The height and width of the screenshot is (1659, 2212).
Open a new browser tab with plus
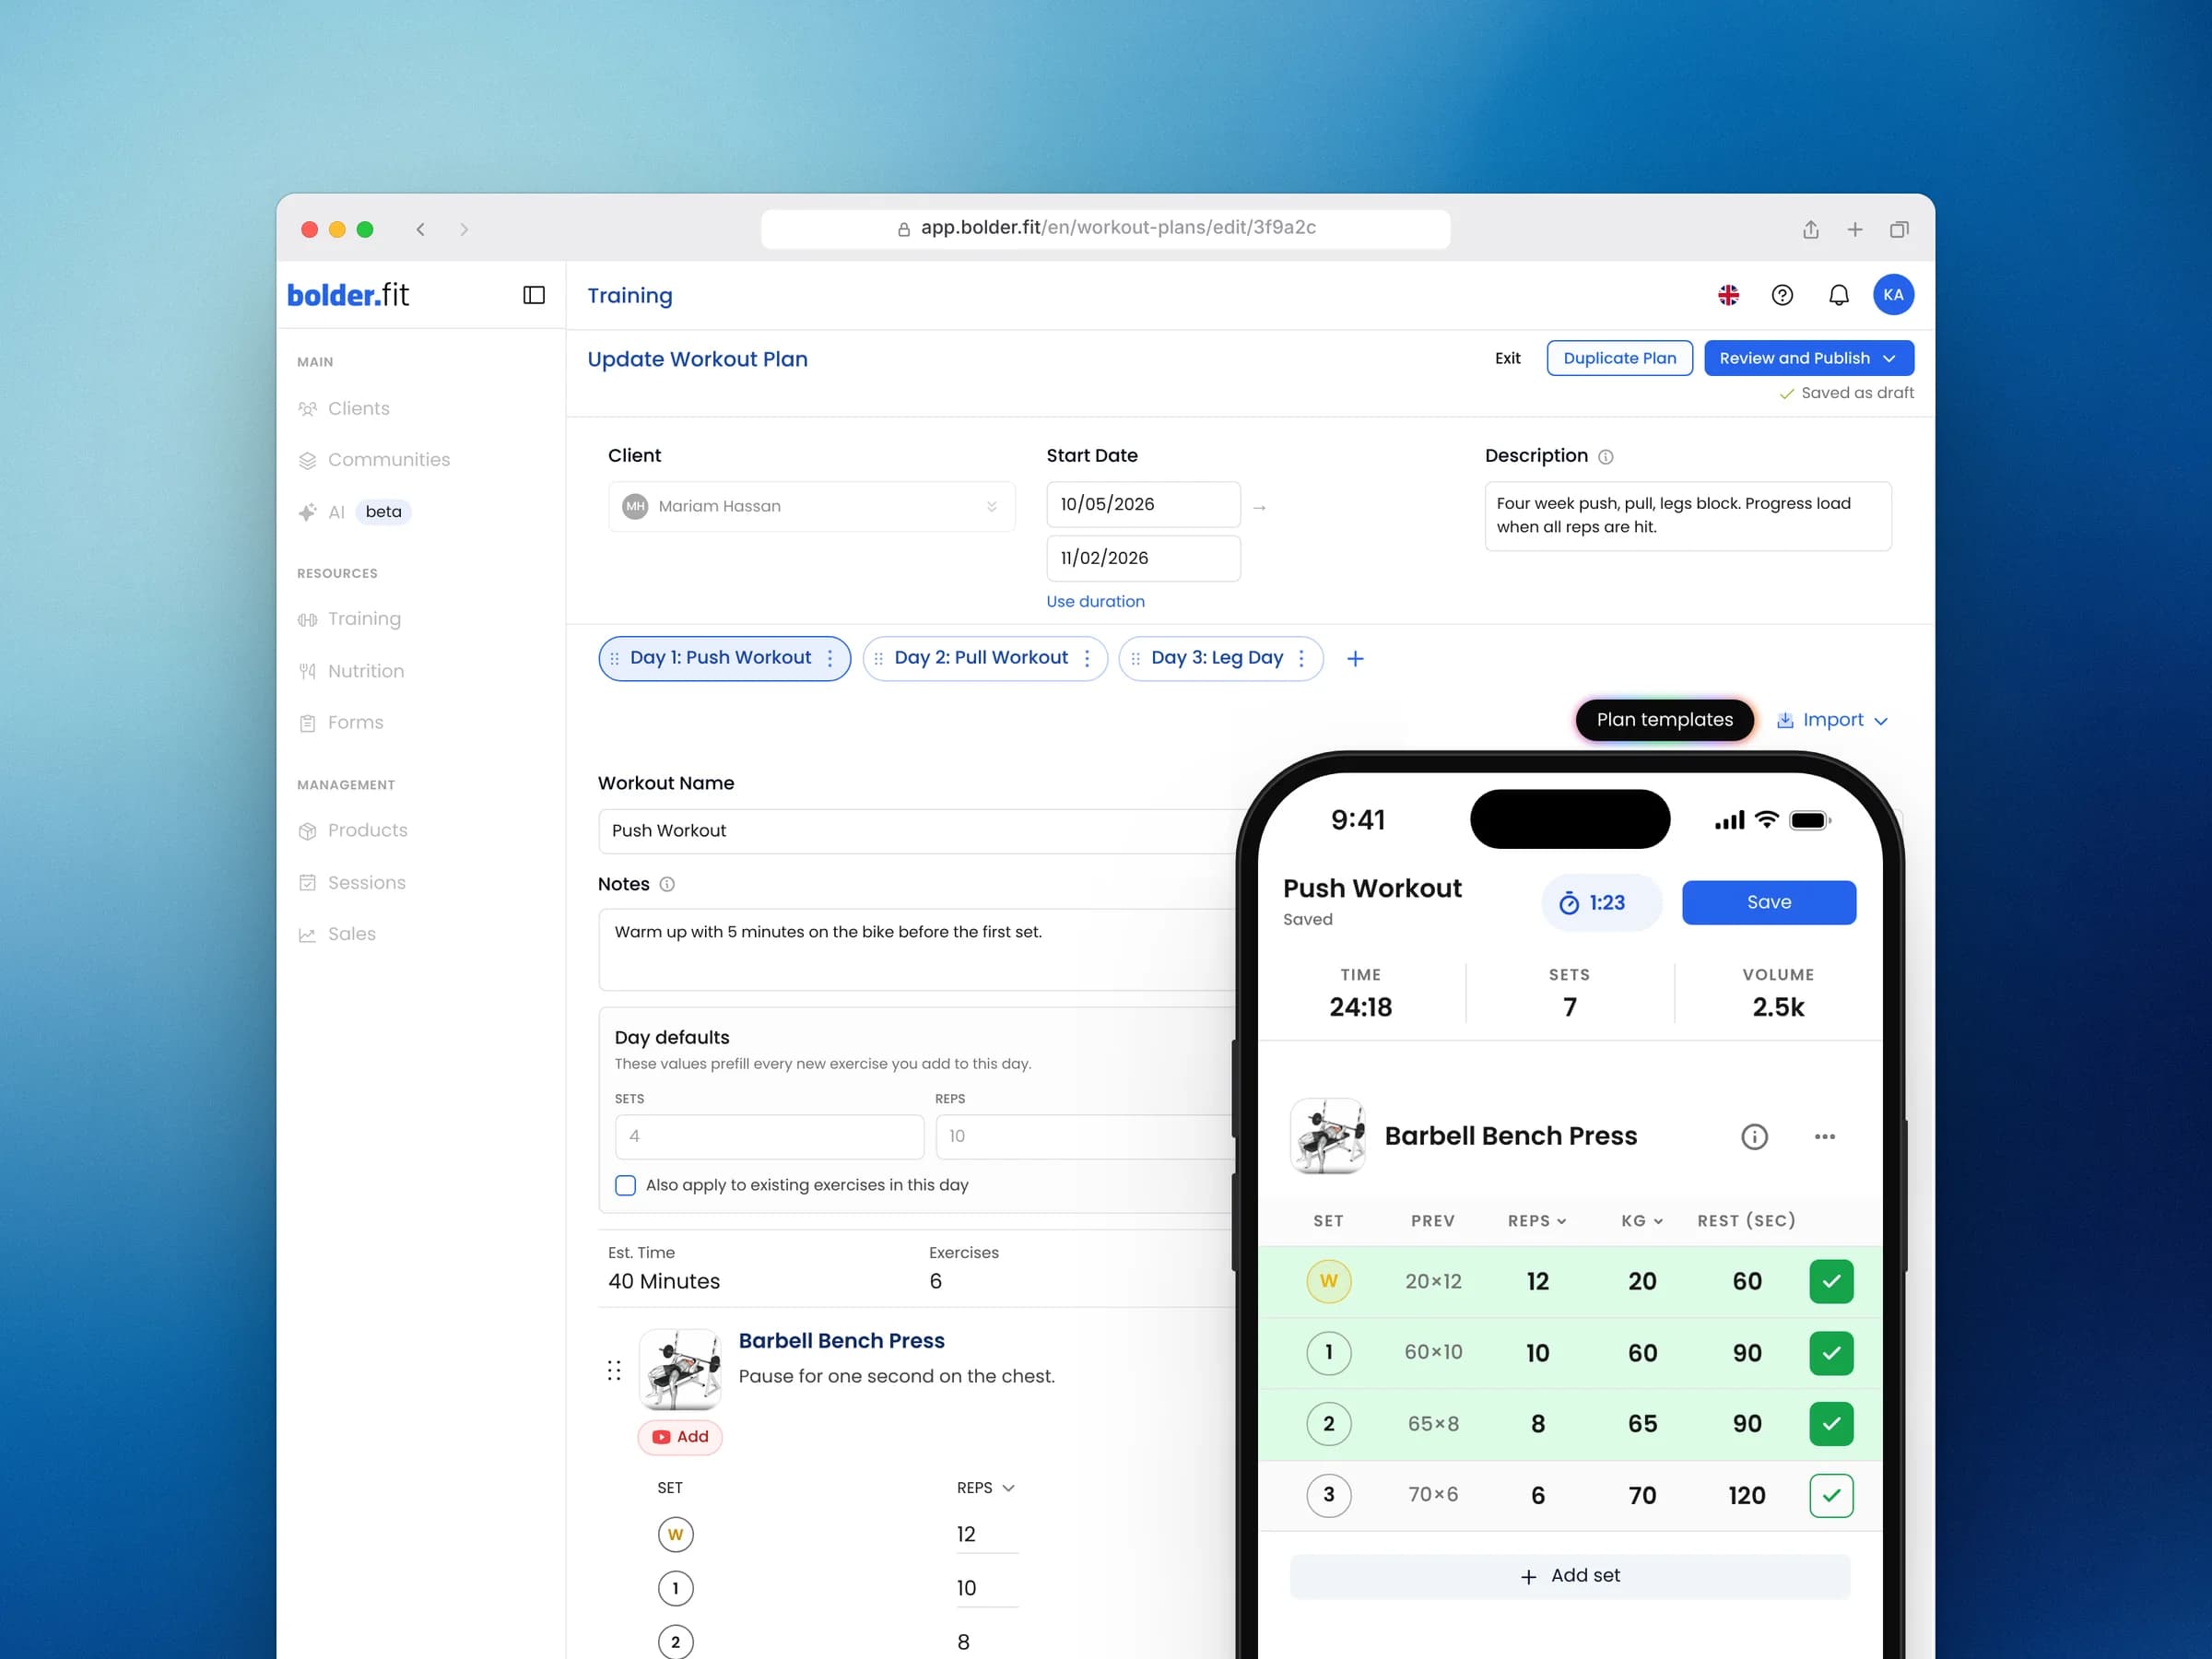1854,230
